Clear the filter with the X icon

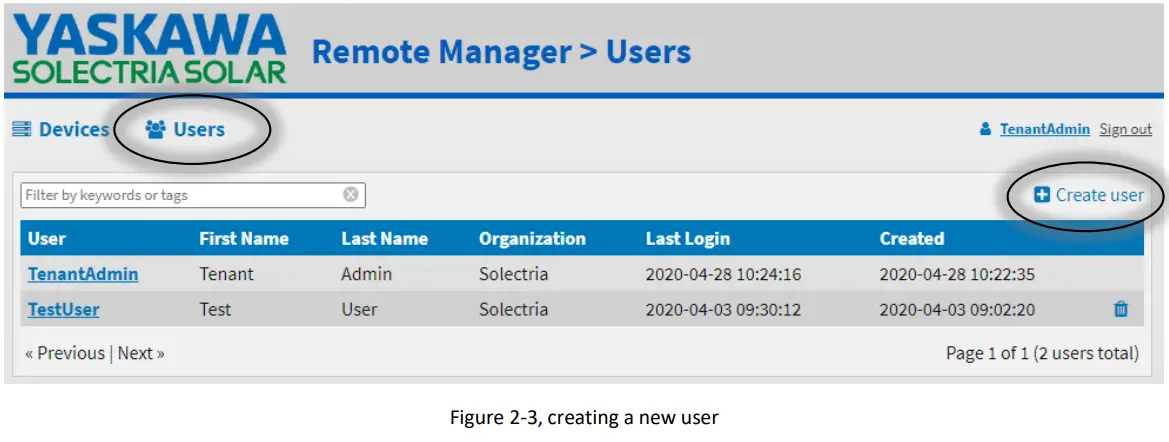pos(351,195)
